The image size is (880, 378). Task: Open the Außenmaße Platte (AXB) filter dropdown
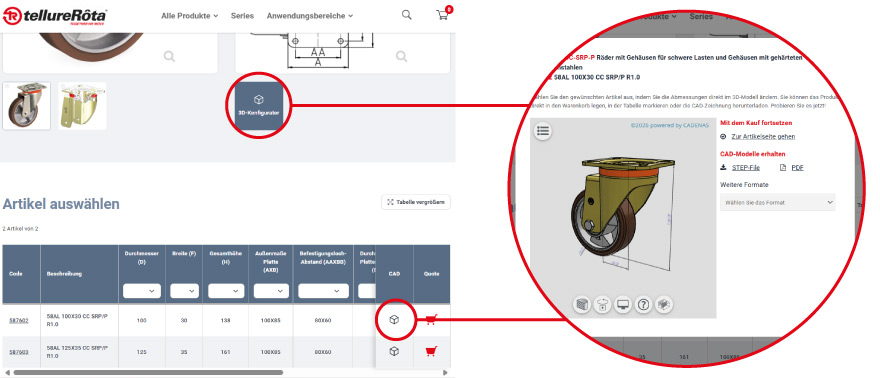pyautogui.click(x=272, y=291)
